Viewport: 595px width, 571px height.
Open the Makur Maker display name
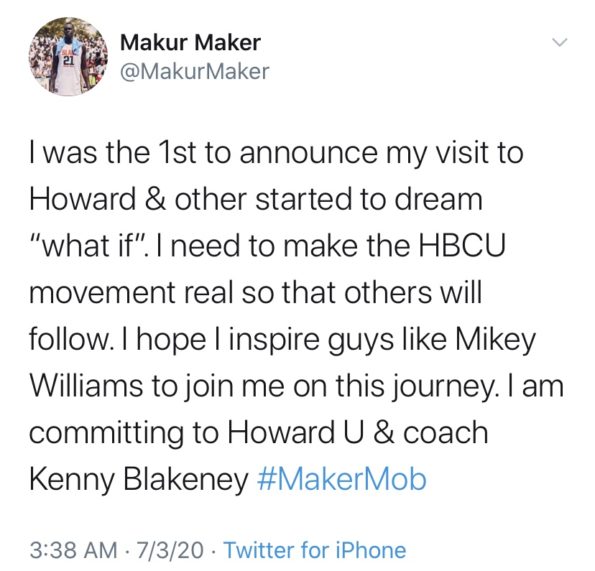pyautogui.click(x=190, y=42)
